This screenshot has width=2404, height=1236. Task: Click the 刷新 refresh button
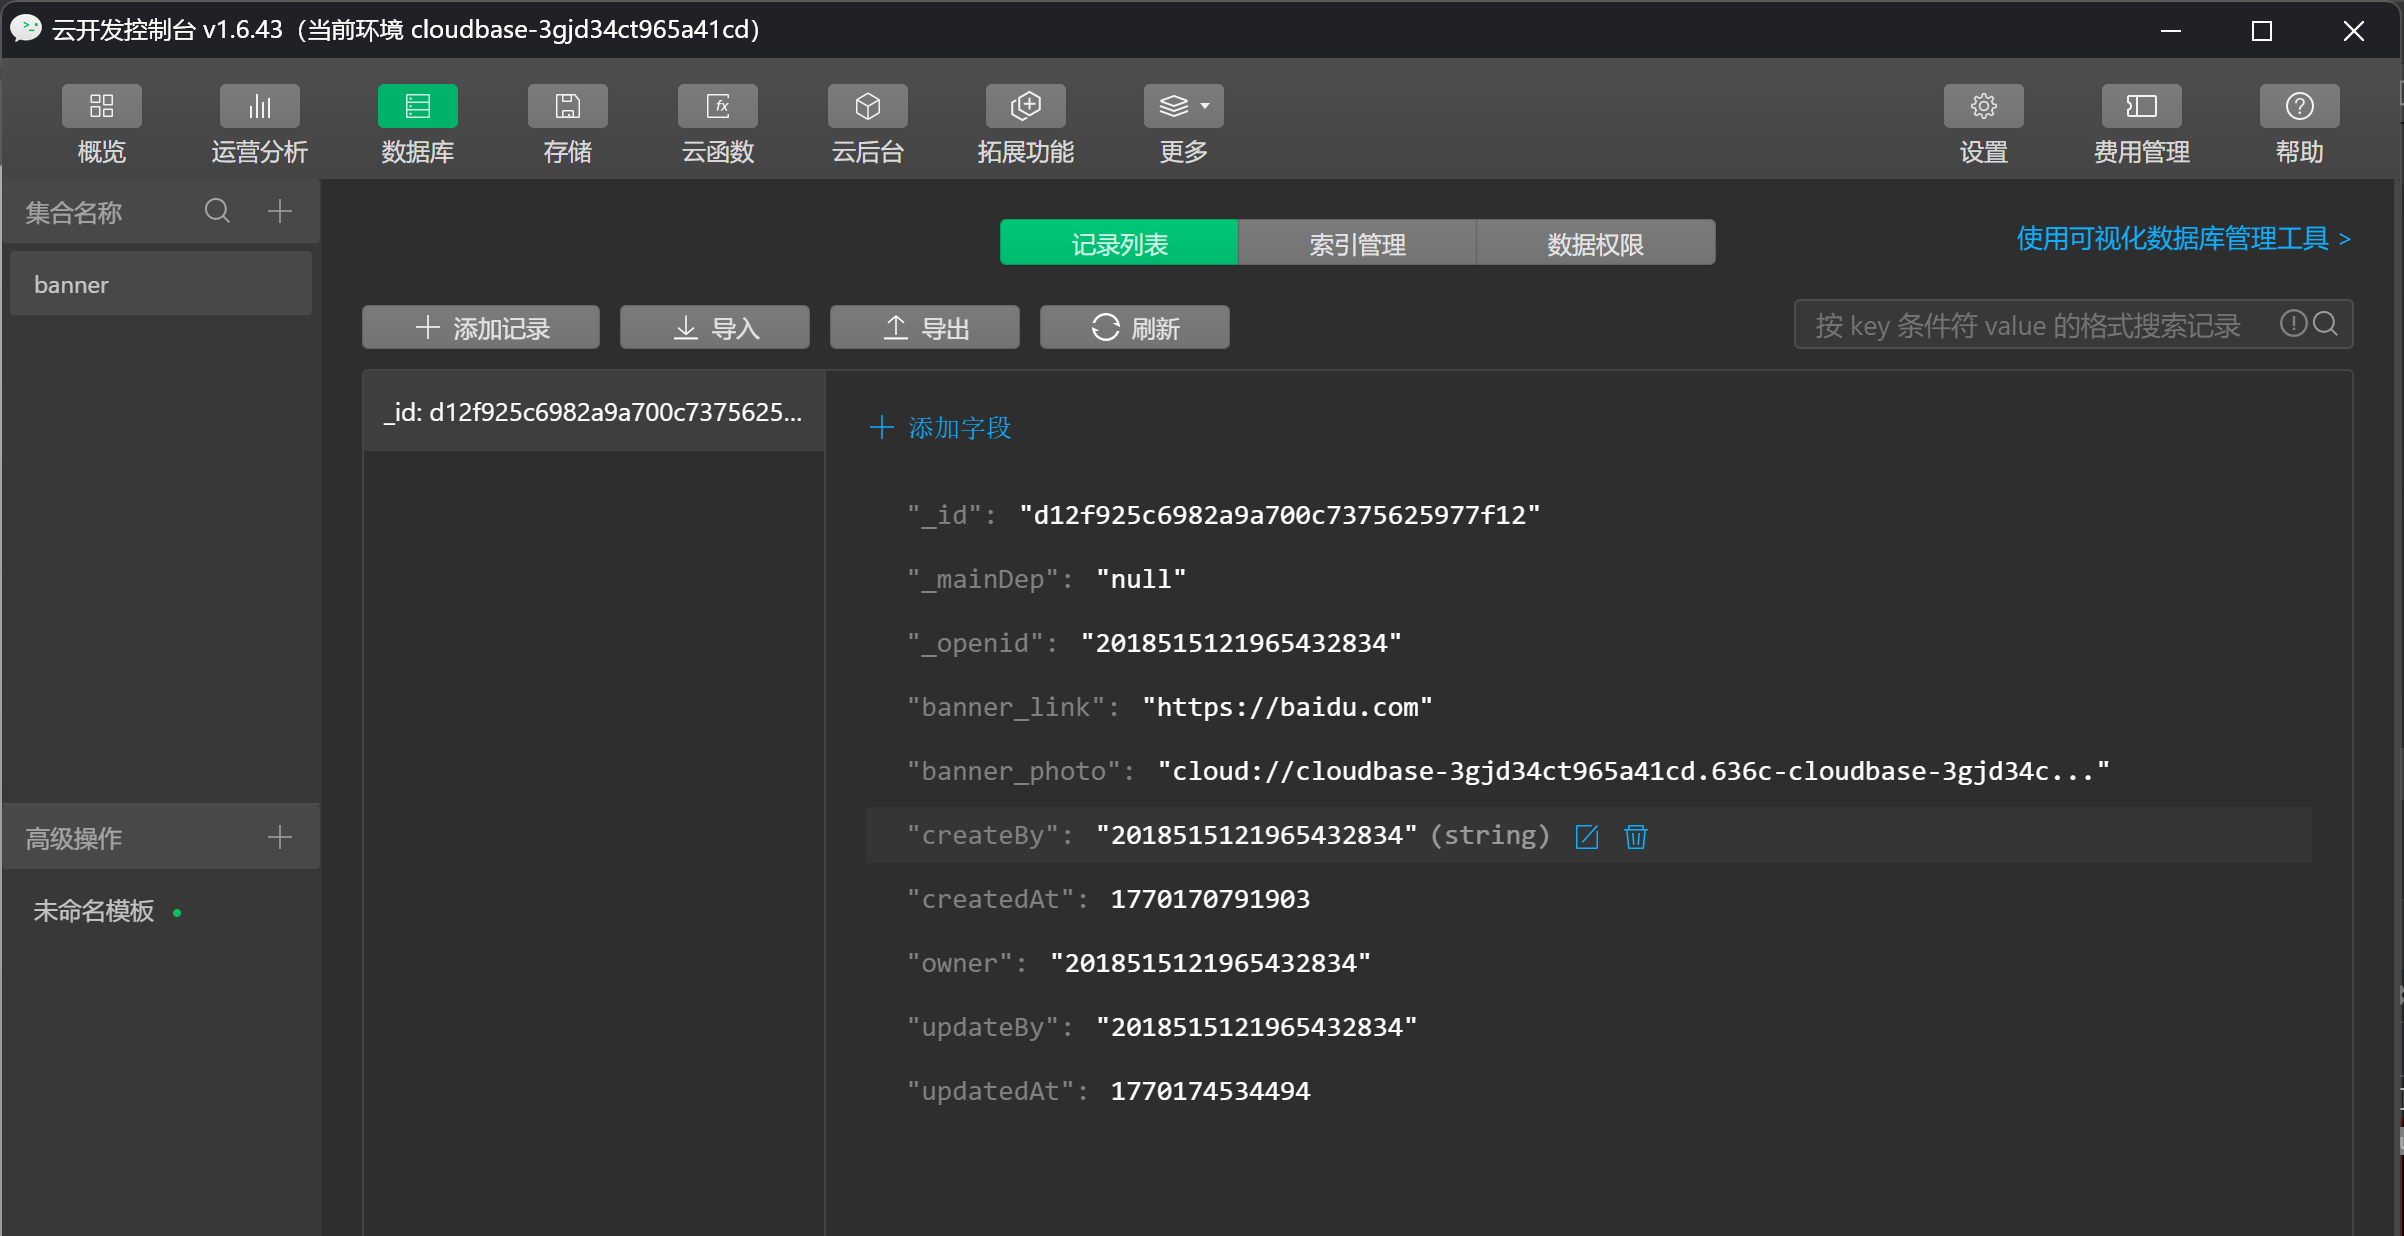[1134, 327]
